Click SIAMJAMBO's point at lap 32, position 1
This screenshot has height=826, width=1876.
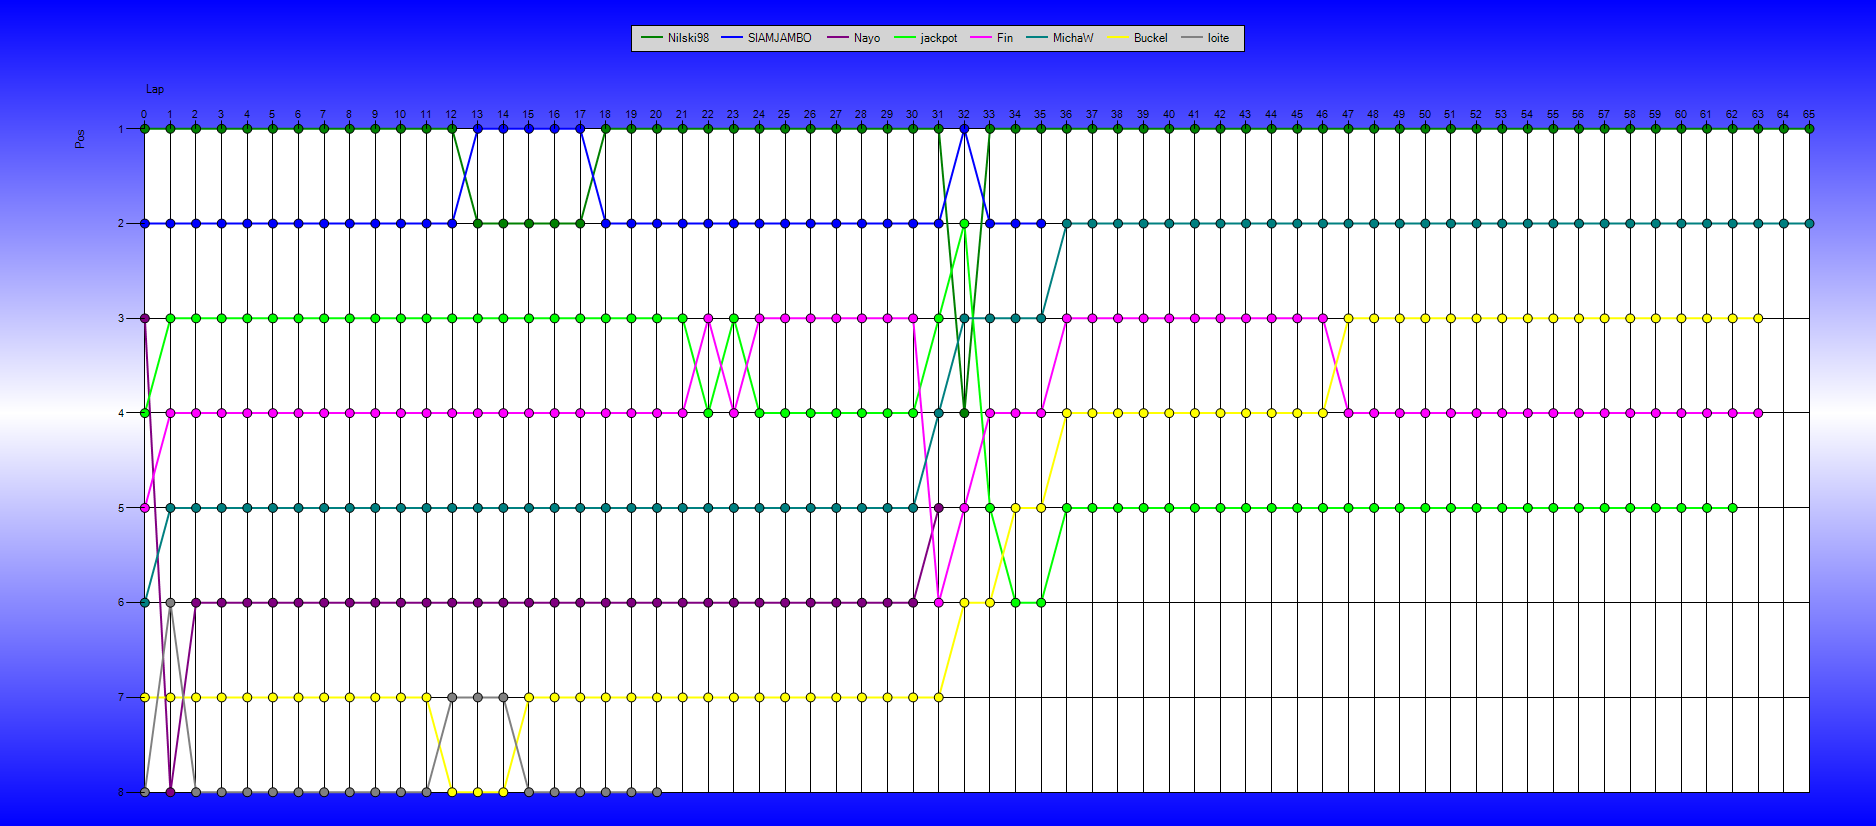point(964,129)
